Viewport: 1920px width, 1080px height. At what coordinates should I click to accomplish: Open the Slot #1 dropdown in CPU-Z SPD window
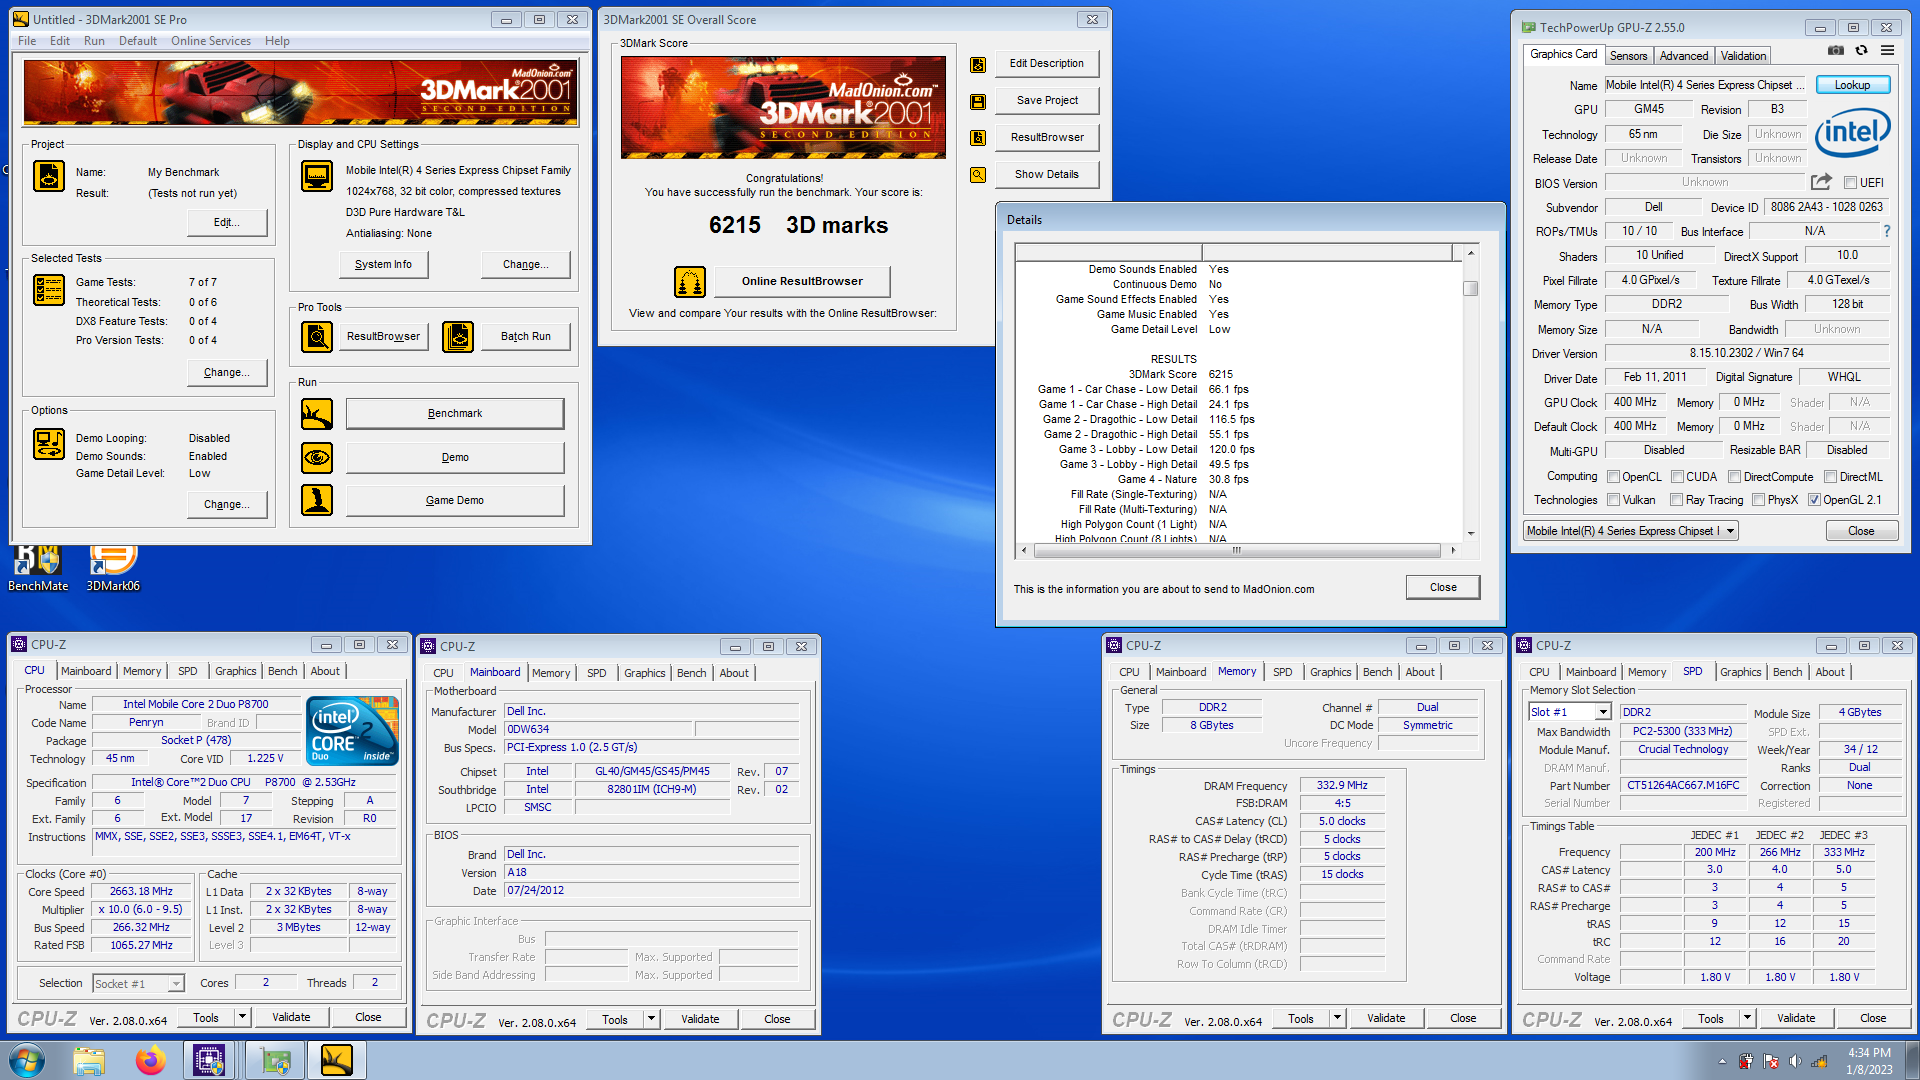pos(1603,712)
